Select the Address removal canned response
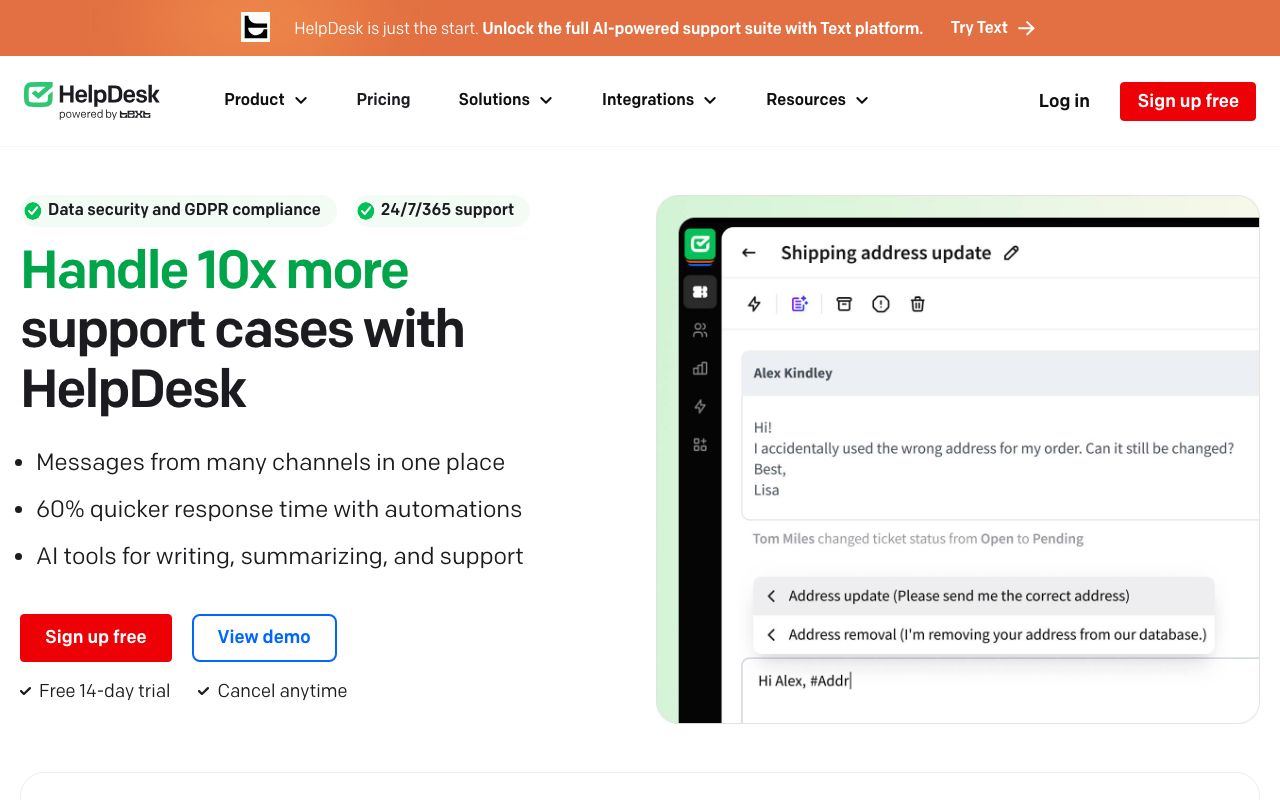The image size is (1280, 800). tap(984, 634)
